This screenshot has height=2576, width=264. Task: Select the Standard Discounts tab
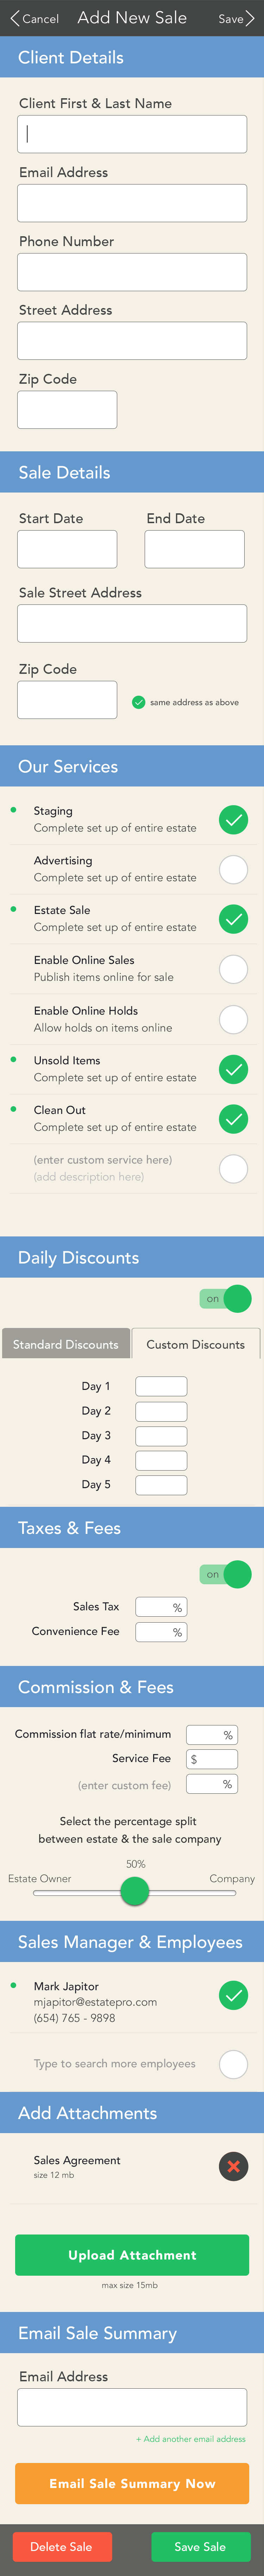pyautogui.click(x=66, y=1344)
